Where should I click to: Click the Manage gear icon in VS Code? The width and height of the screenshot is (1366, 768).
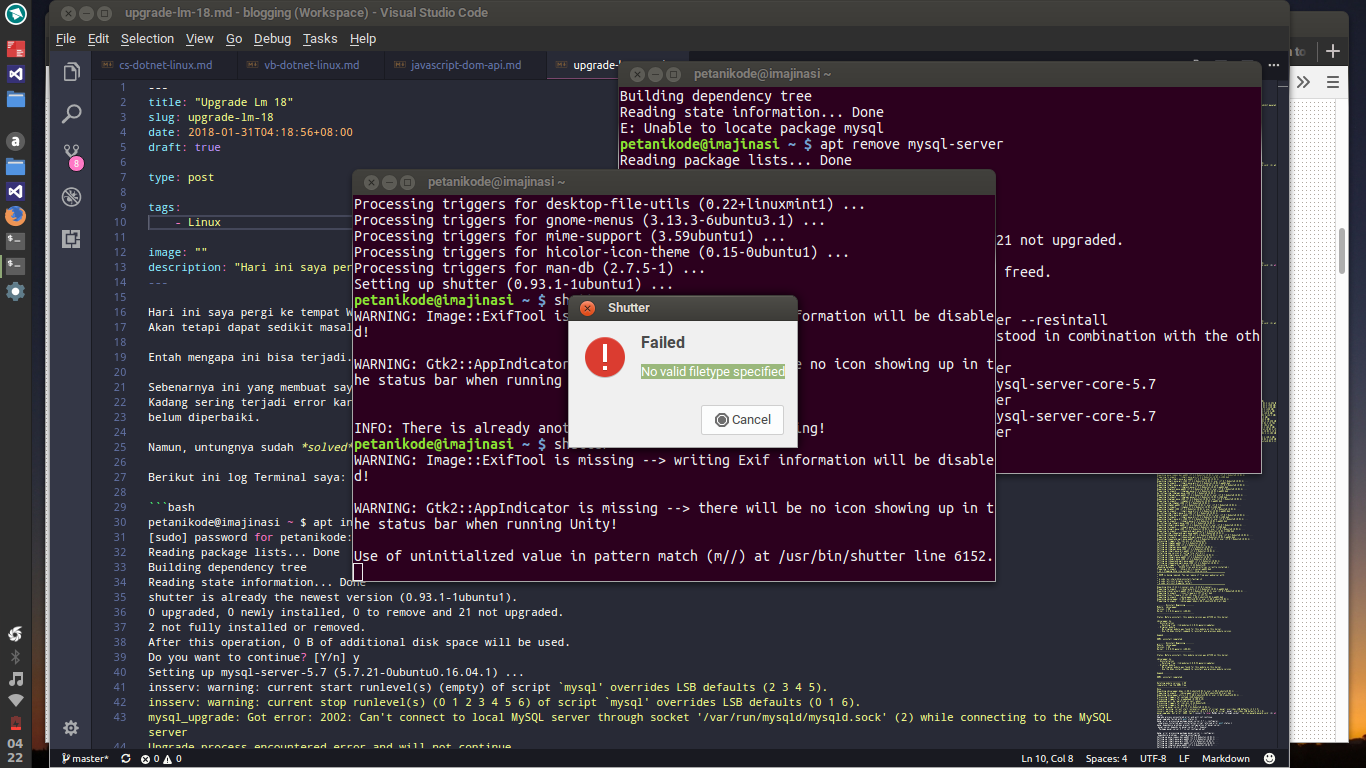click(71, 728)
